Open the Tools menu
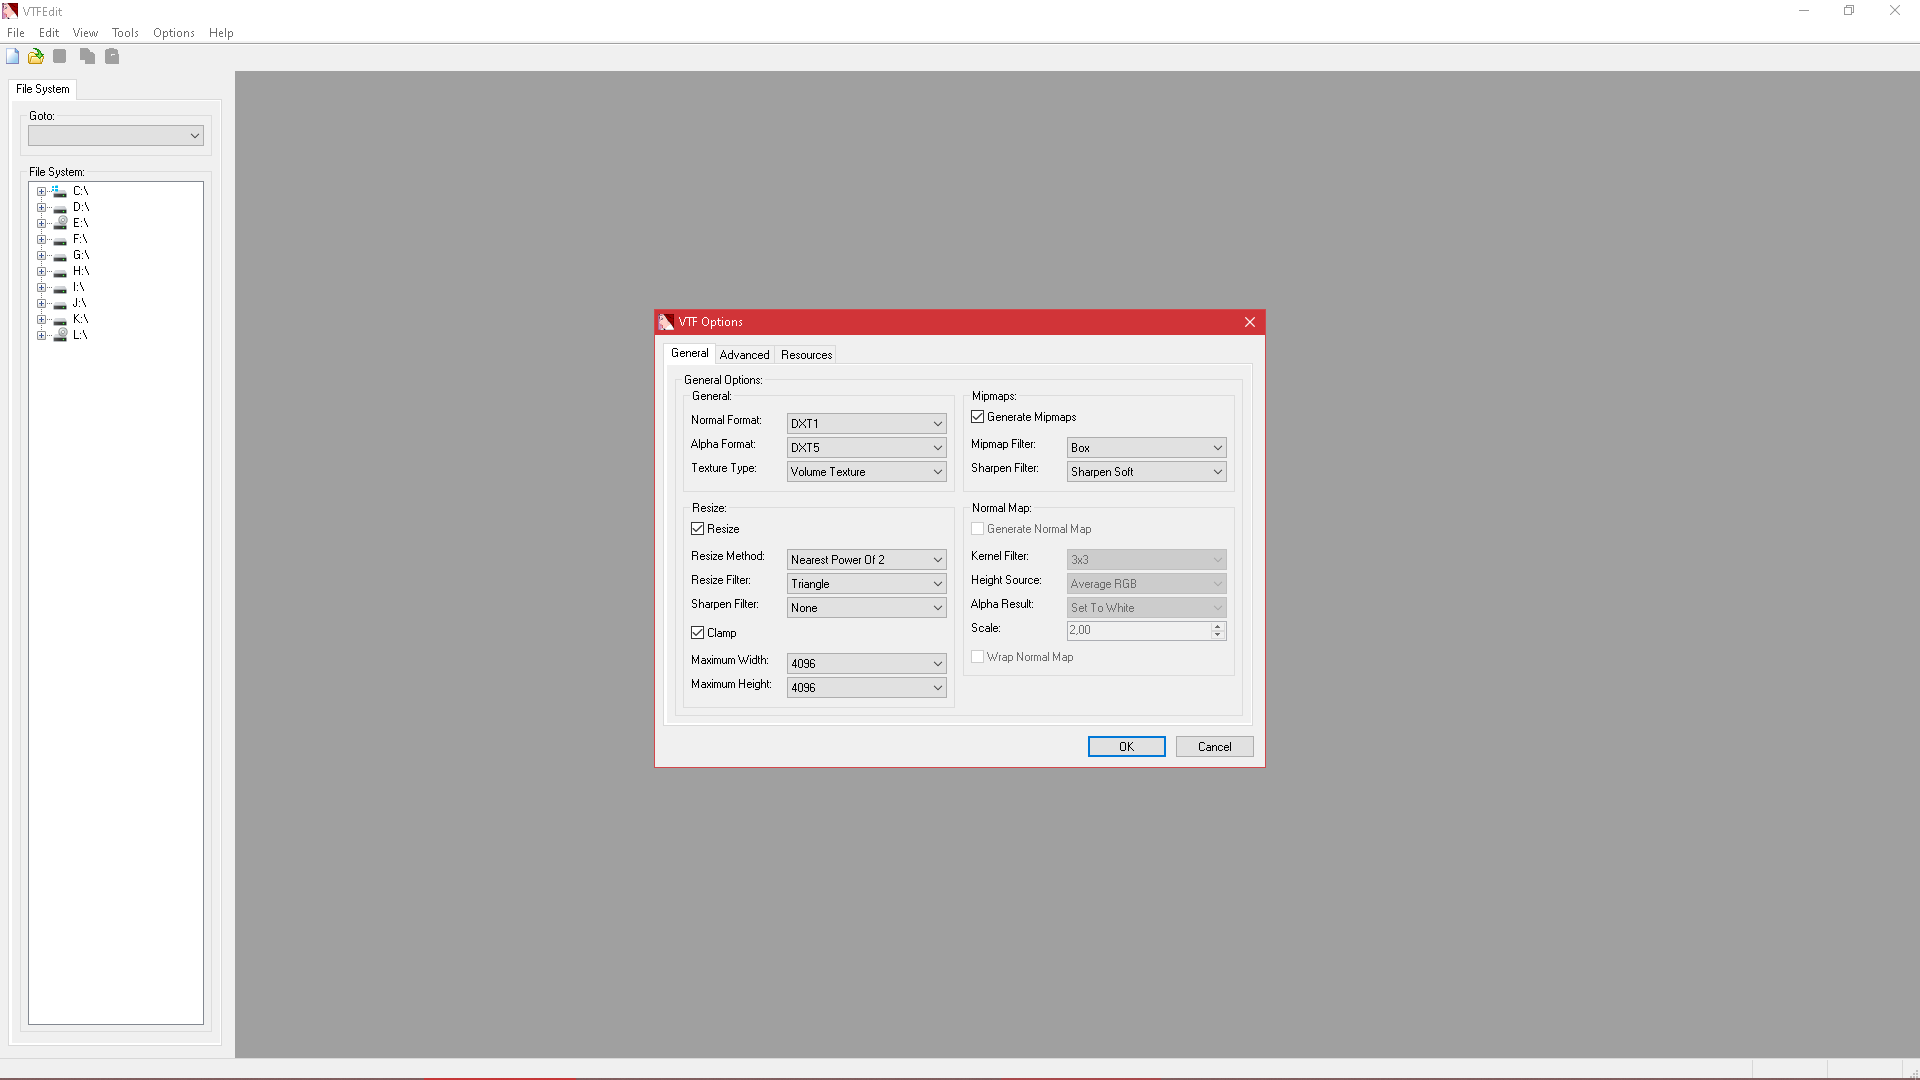 pos(125,33)
